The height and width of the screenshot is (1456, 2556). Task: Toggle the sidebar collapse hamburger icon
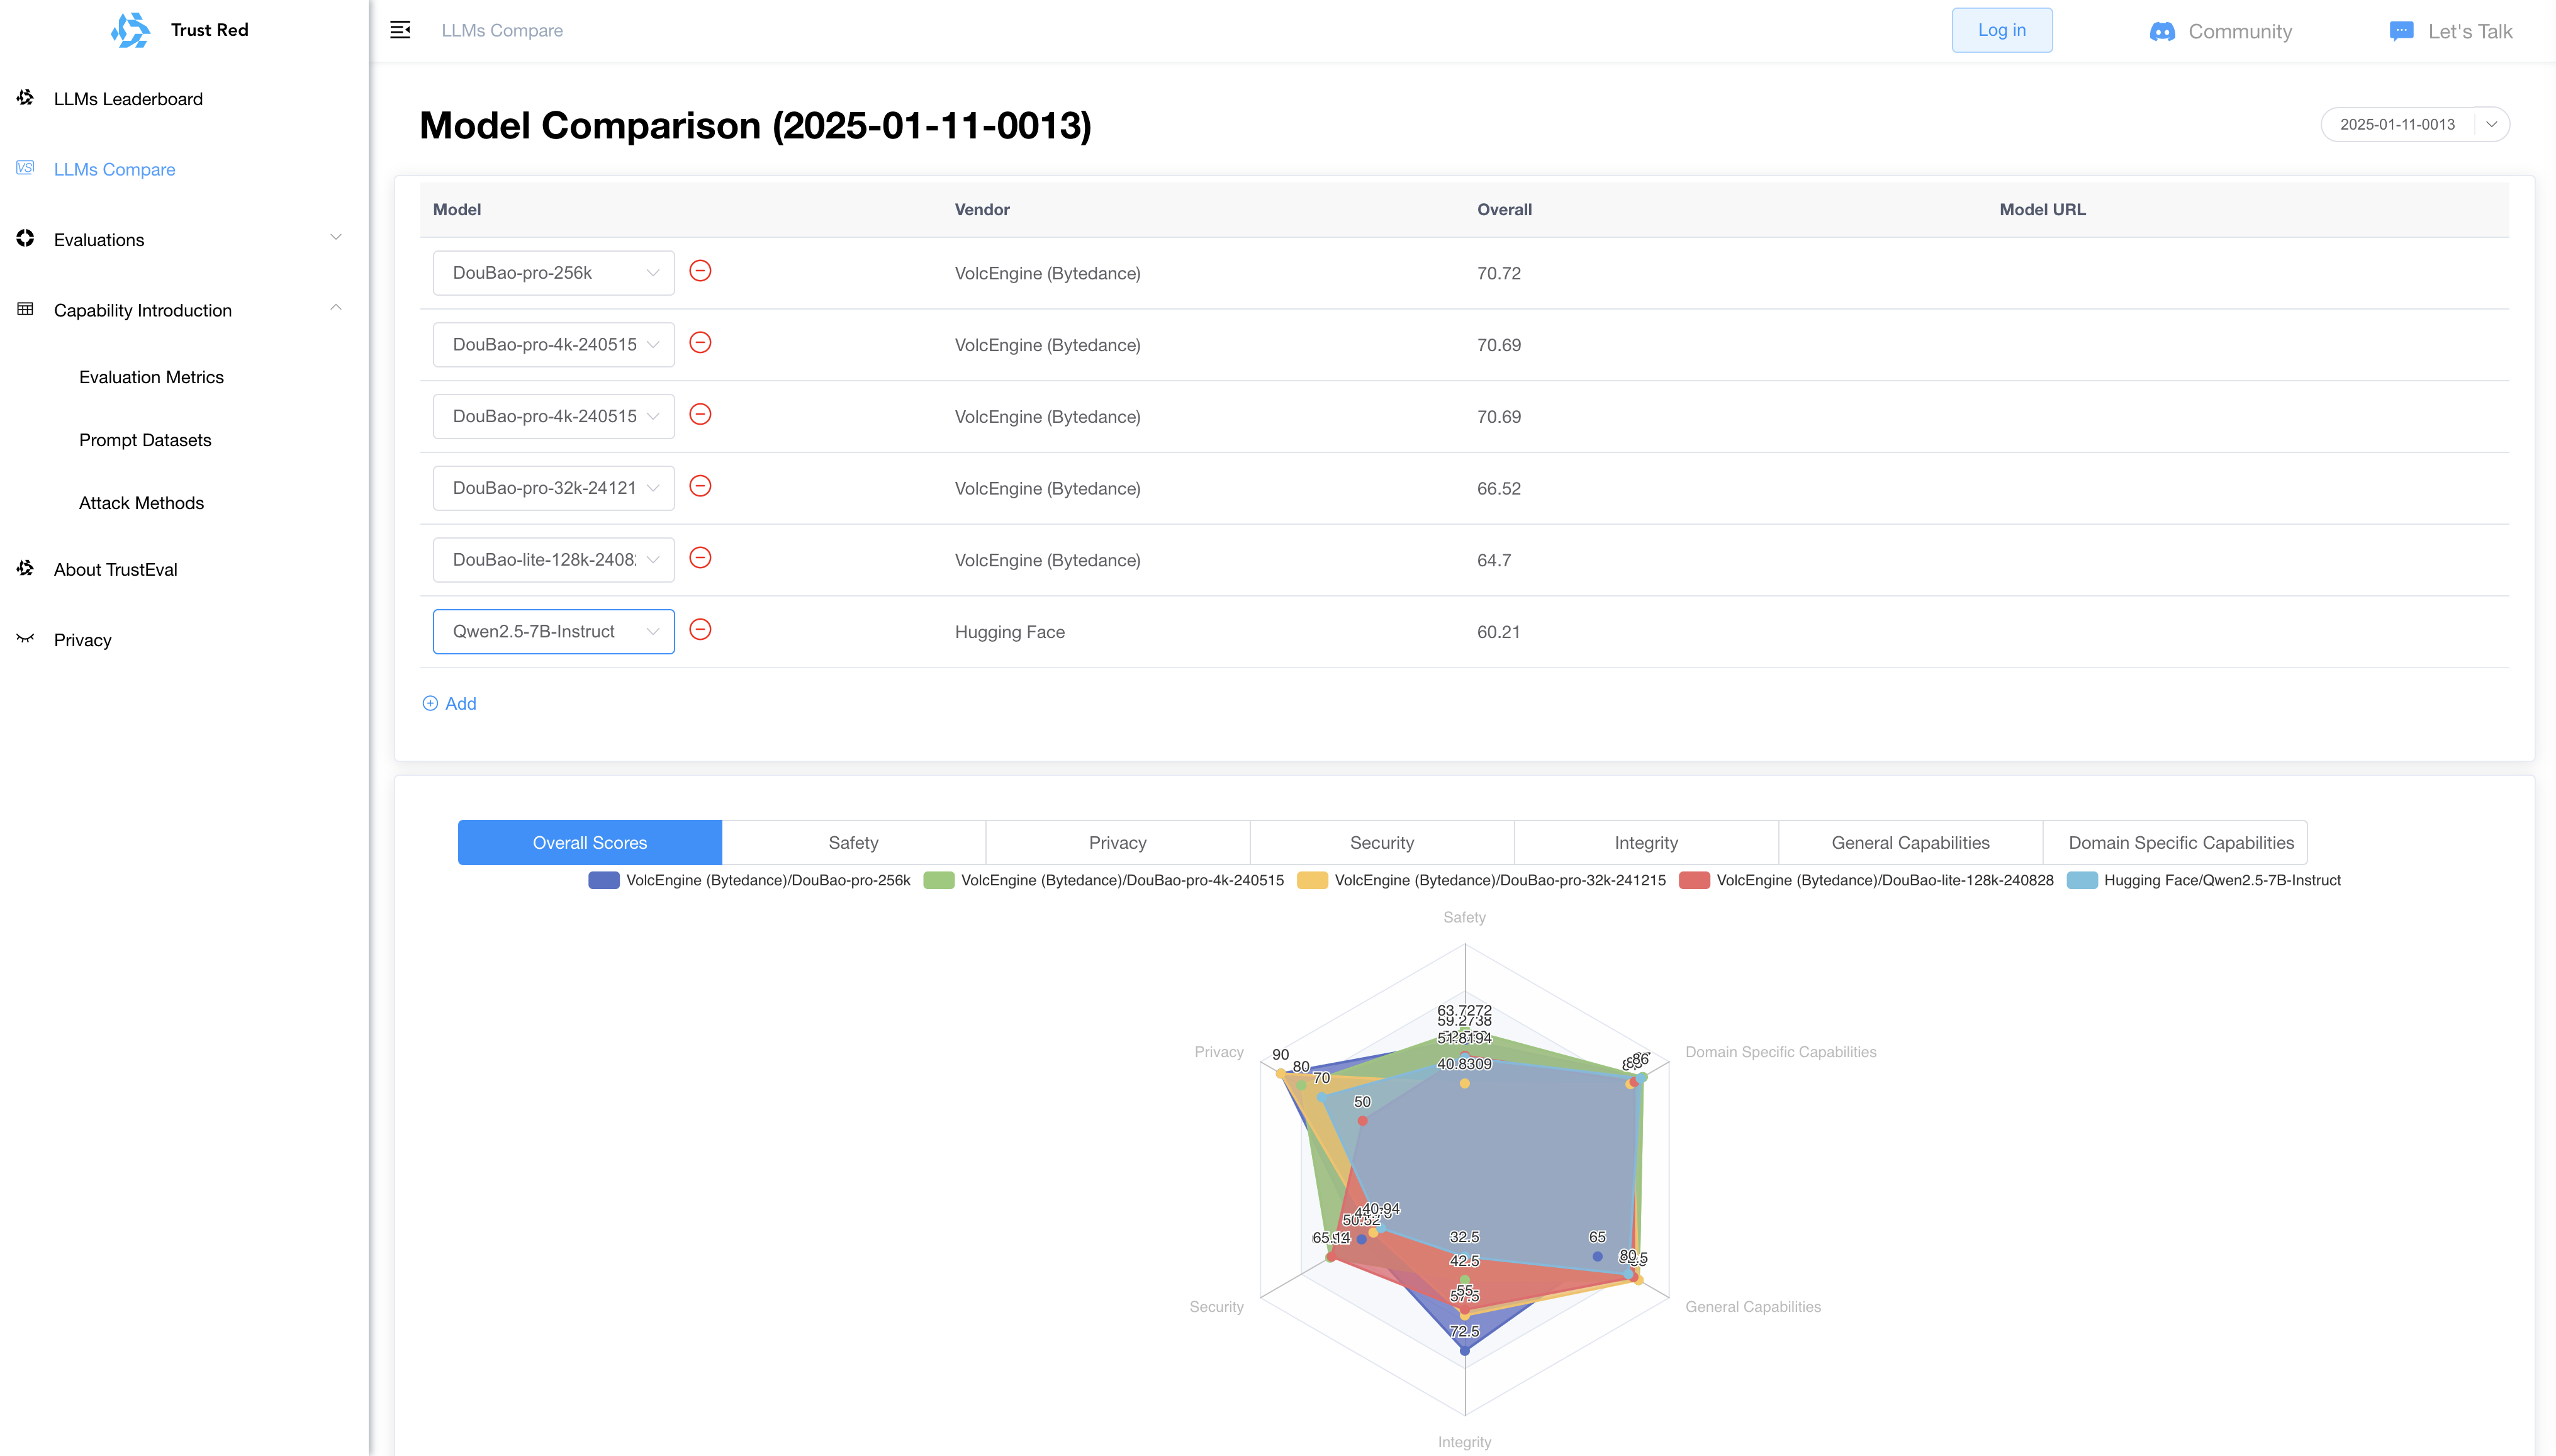tap(400, 30)
